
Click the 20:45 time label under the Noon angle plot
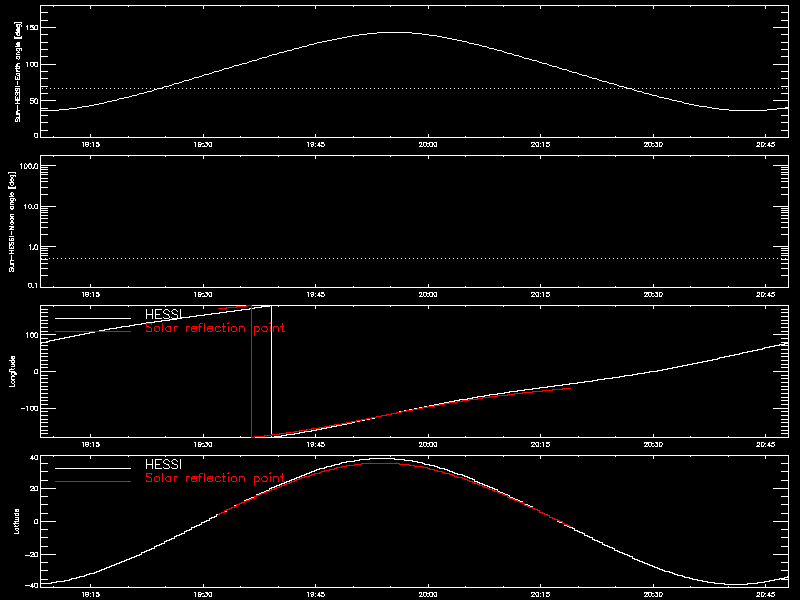pos(766,295)
